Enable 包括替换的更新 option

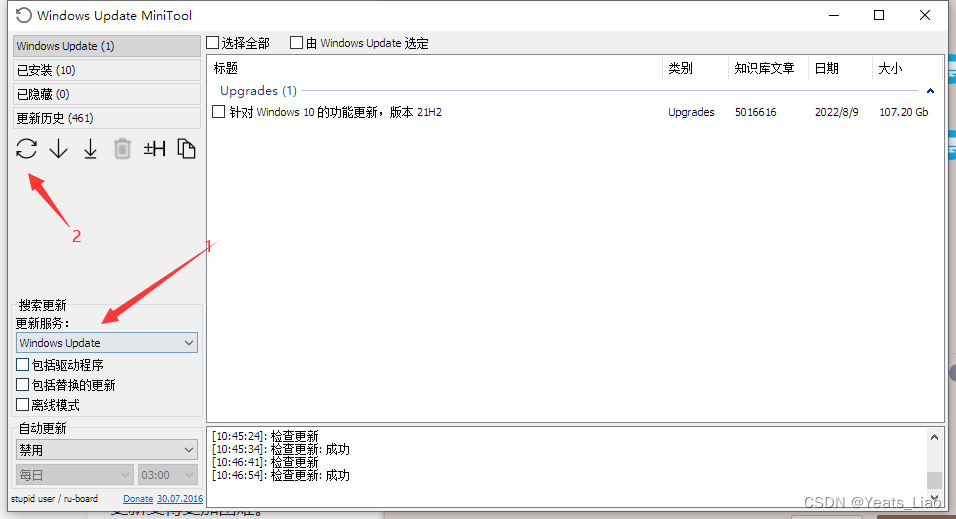click(x=23, y=385)
